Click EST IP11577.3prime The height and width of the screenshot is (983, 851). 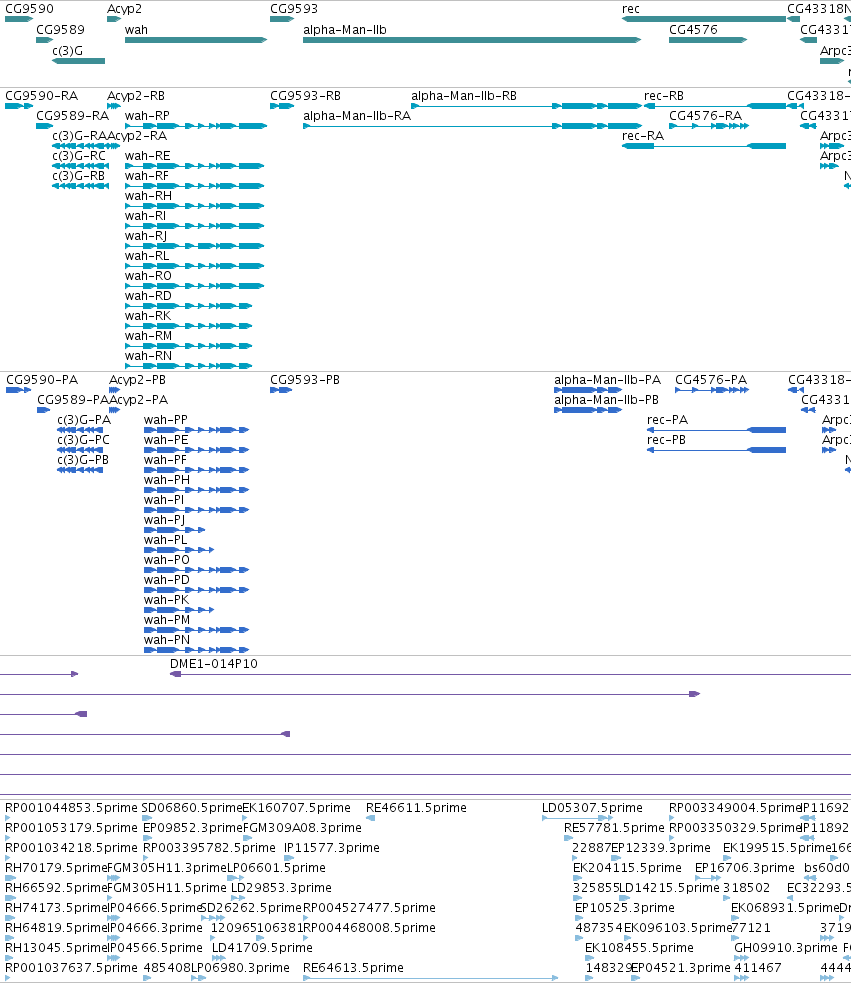click(x=332, y=848)
